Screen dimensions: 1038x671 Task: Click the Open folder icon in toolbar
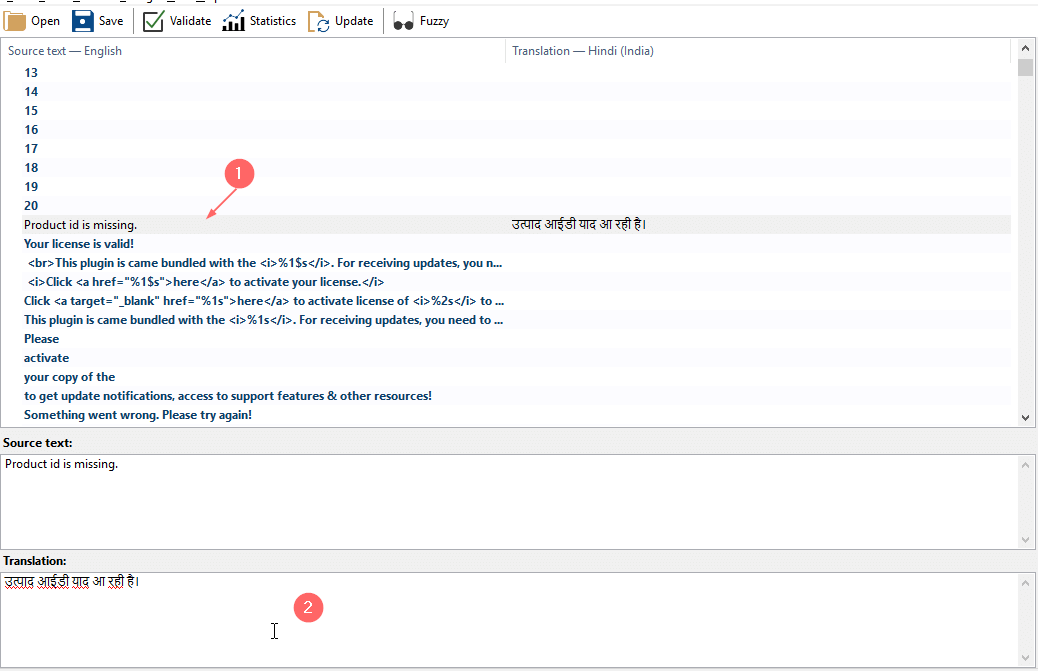pyautogui.click(x=16, y=21)
